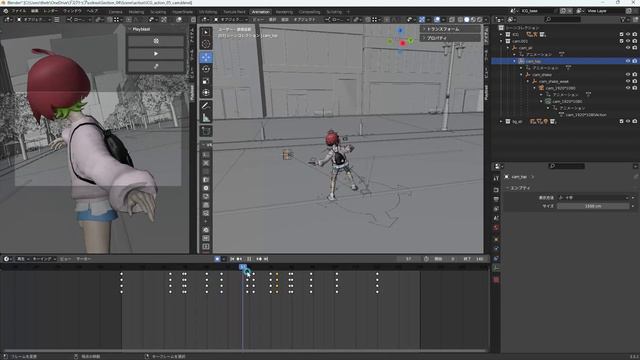This screenshot has width=640, height=360.
Task: Jump to the timeline end frame
Action: coord(266,259)
